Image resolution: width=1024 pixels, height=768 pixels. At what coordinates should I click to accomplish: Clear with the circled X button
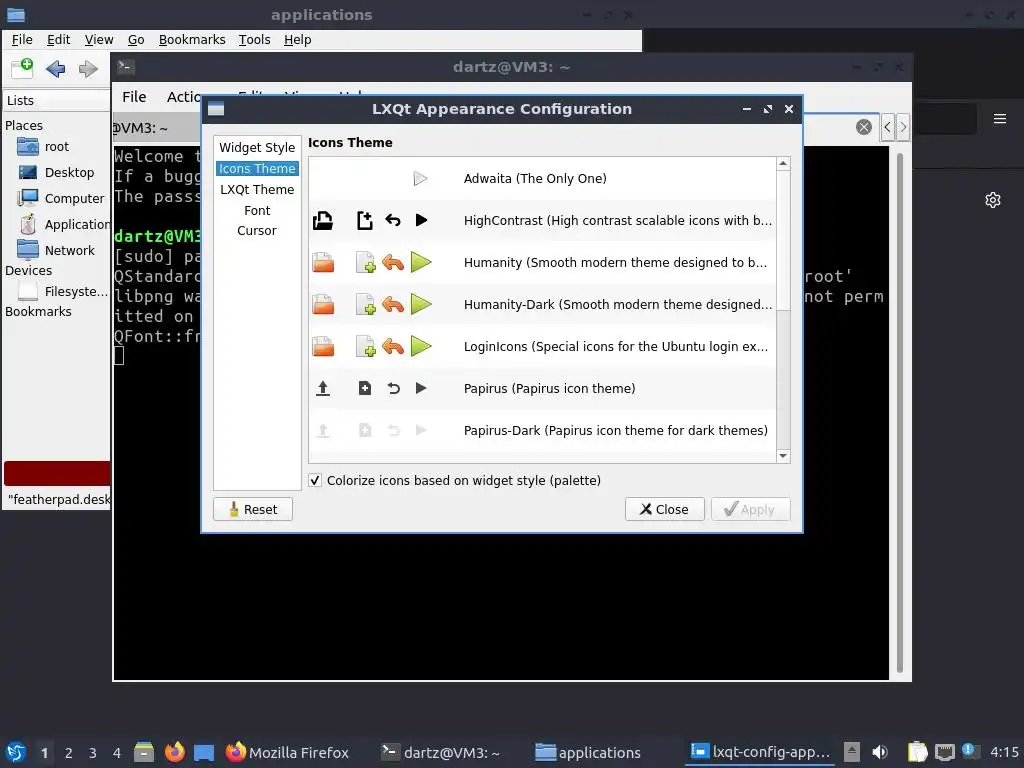[x=863, y=127]
